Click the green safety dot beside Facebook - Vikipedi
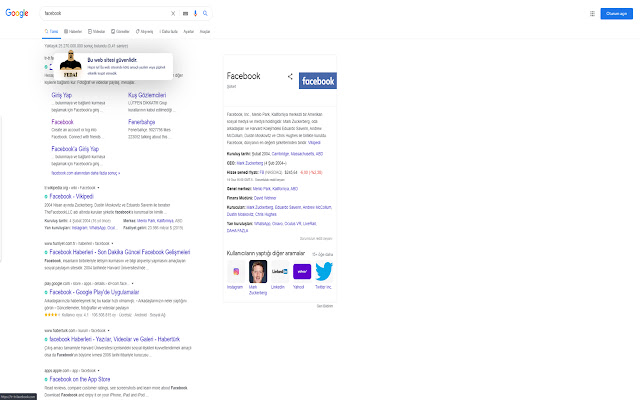Viewport: 640px width, 400px height. [x=46, y=197]
